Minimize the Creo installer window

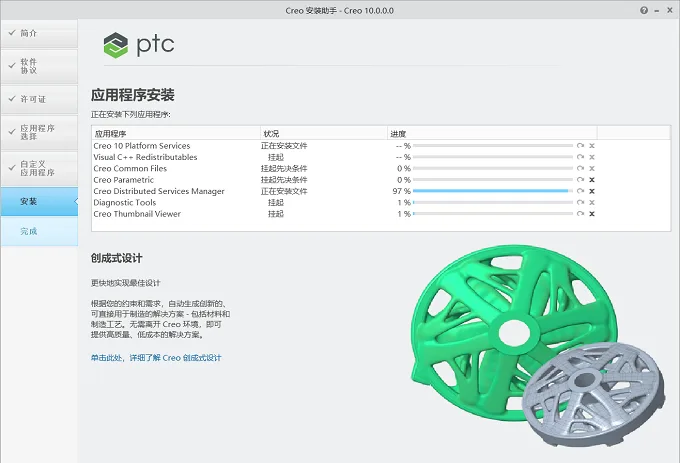[657, 10]
